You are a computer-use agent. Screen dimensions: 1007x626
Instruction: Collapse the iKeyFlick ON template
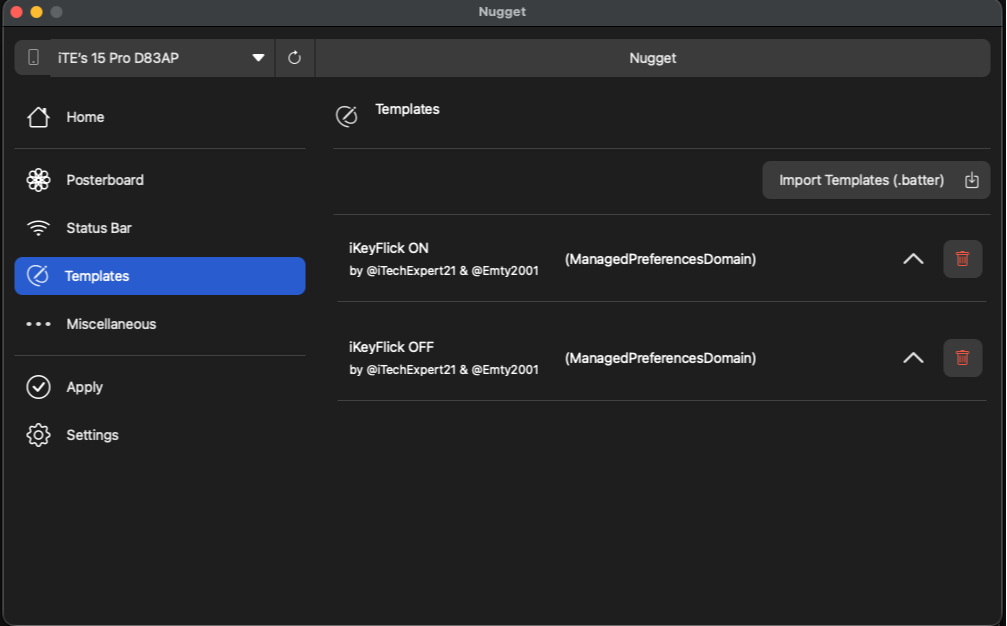click(913, 259)
